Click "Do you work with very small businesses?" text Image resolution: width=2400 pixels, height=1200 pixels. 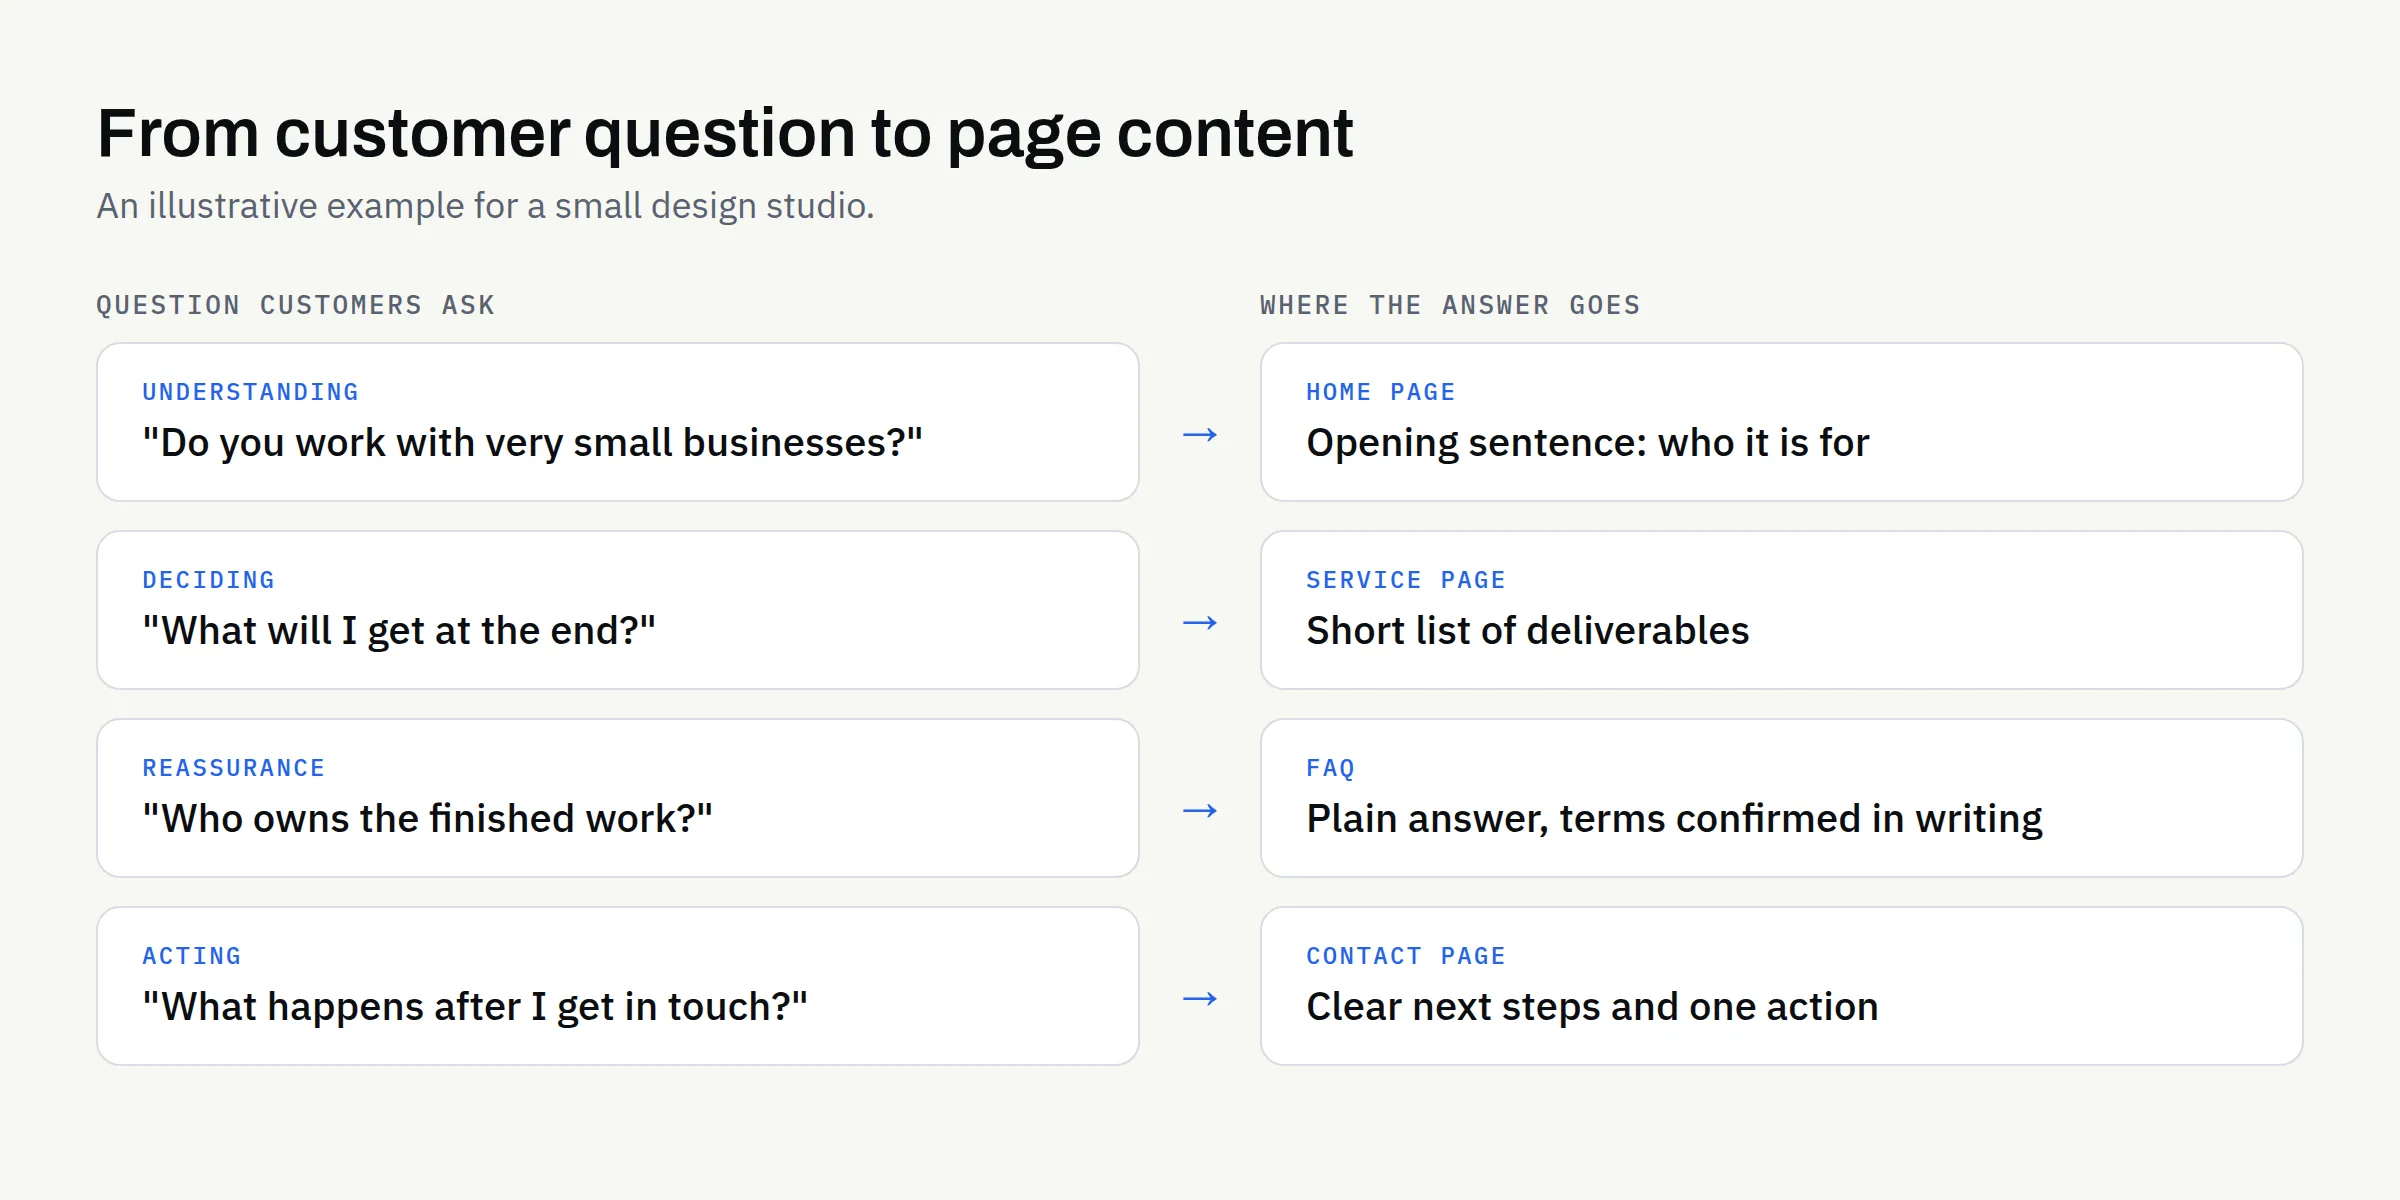coord(532,443)
